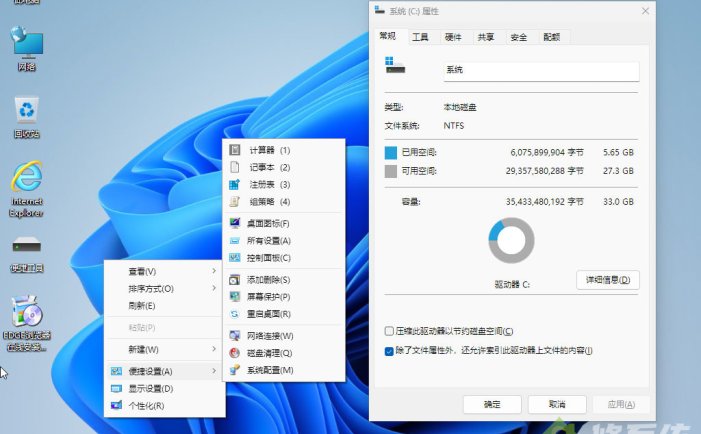Click the 5.65 GB used space value
This screenshot has height=434, width=701.
pos(618,152)
